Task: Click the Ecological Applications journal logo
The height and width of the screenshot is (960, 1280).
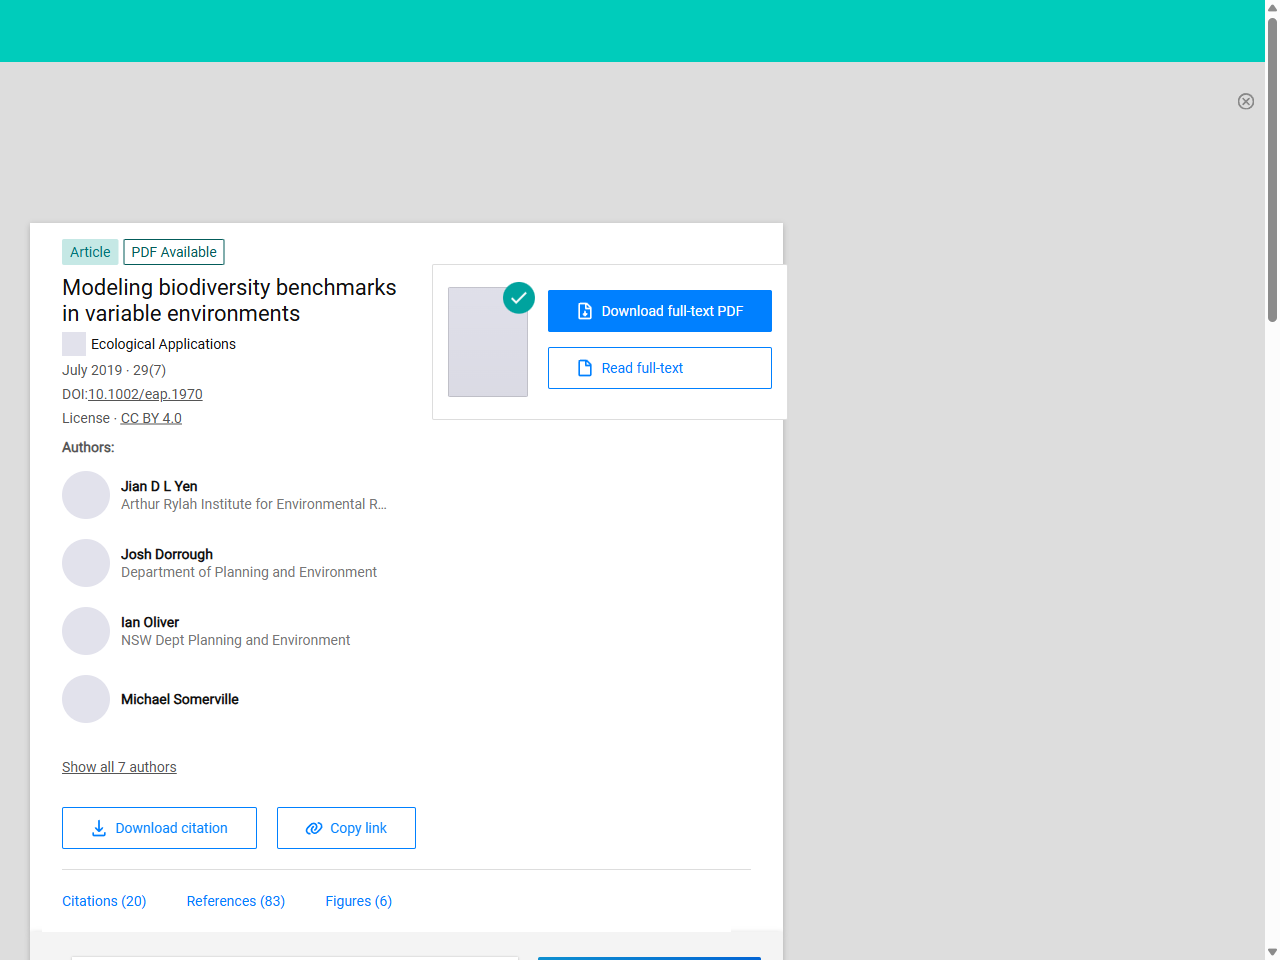Action: 74,344
